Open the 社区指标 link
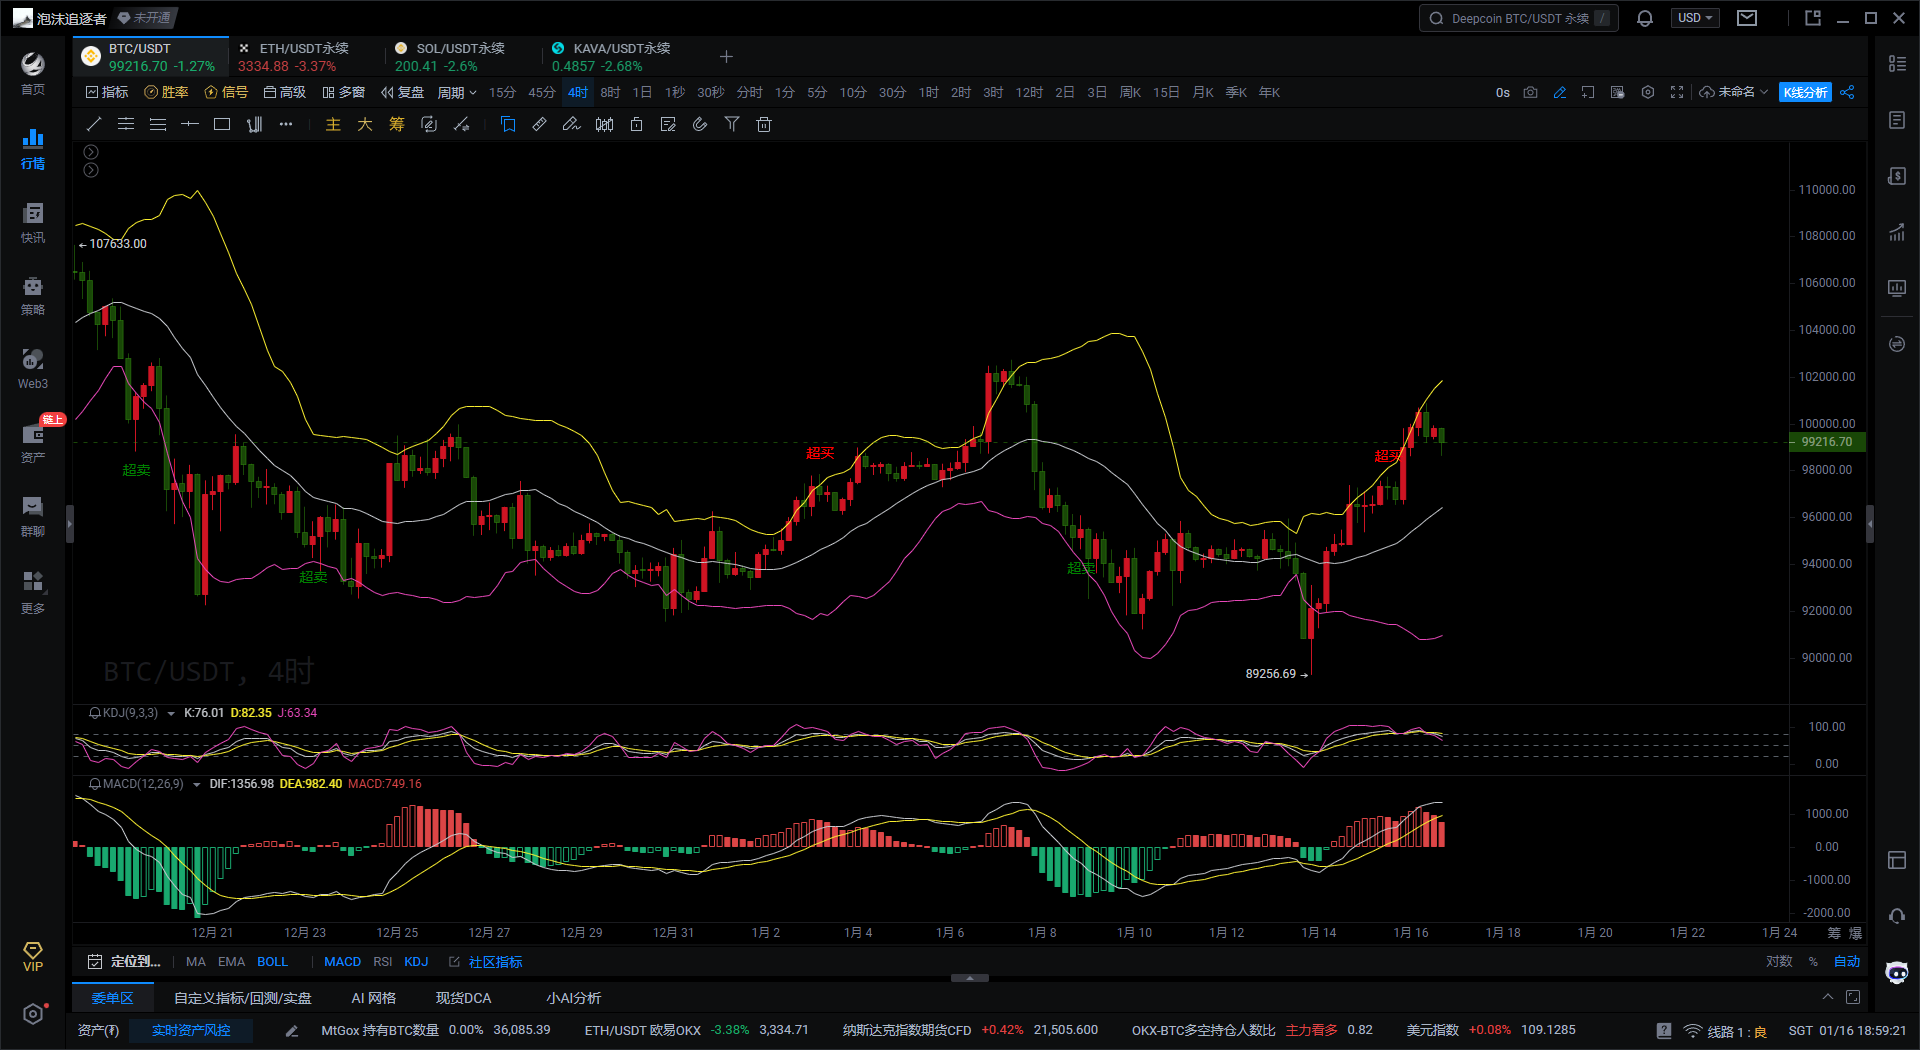Viewport: 1920px width, 1050px height. tap(495, 961)
